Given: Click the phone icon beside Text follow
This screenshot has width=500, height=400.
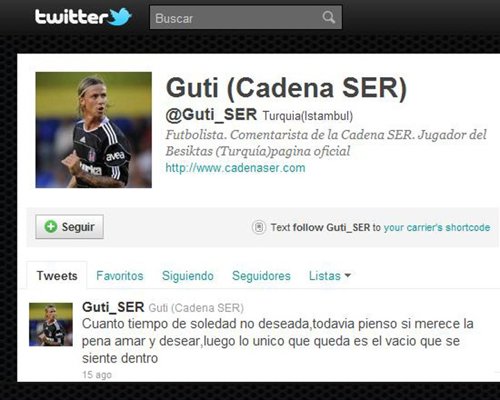Looking at the screenshot, I should (259, 228).
